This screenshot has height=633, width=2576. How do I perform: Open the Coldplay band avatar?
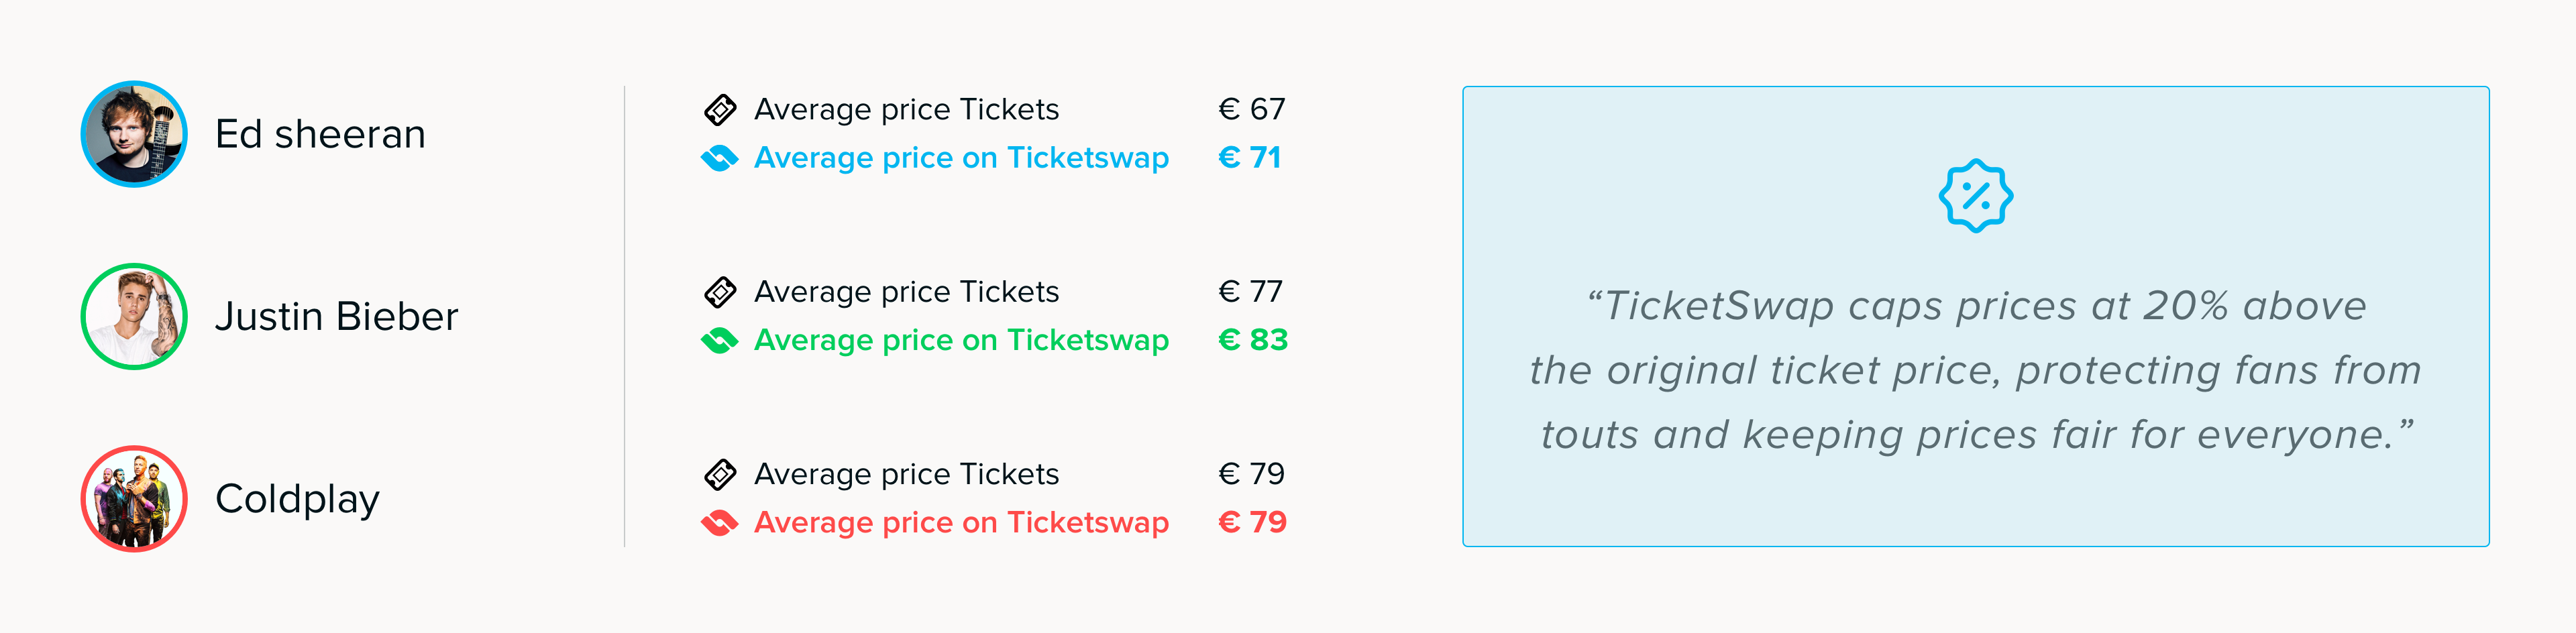(x=134, y=498)
